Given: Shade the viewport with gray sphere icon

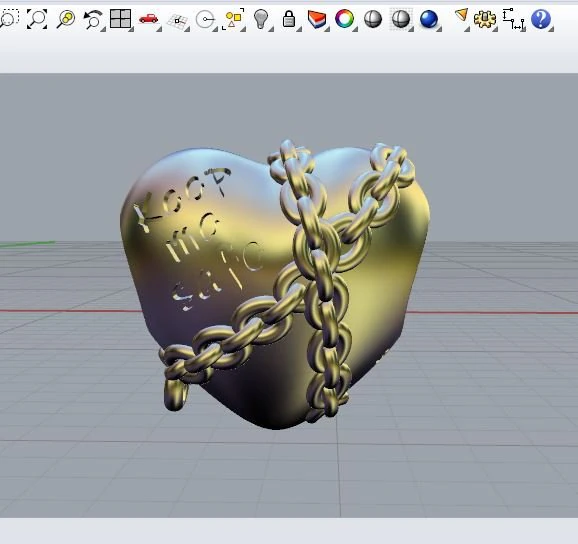Looking at the screenshot, I should click(373, 19).
